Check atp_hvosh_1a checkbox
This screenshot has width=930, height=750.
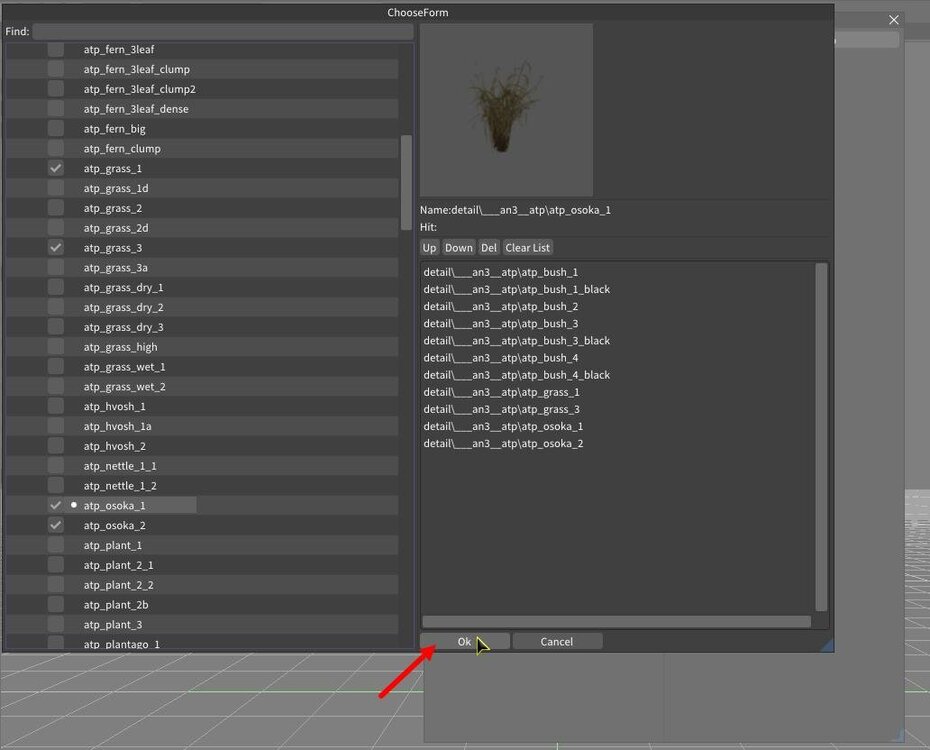click(x=56, y=426)
